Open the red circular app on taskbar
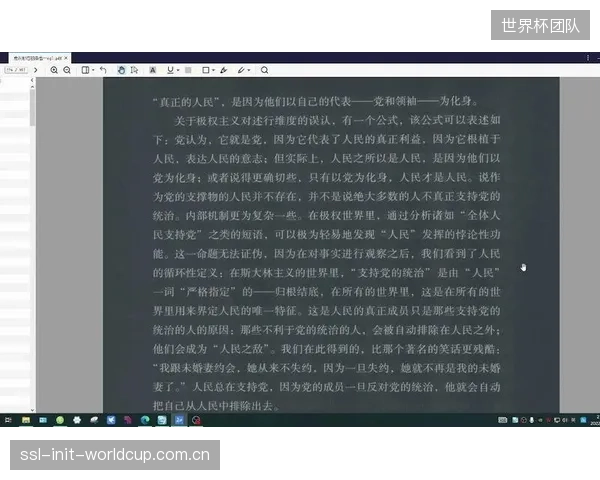600x480 pixels. [x=196, y=420]
